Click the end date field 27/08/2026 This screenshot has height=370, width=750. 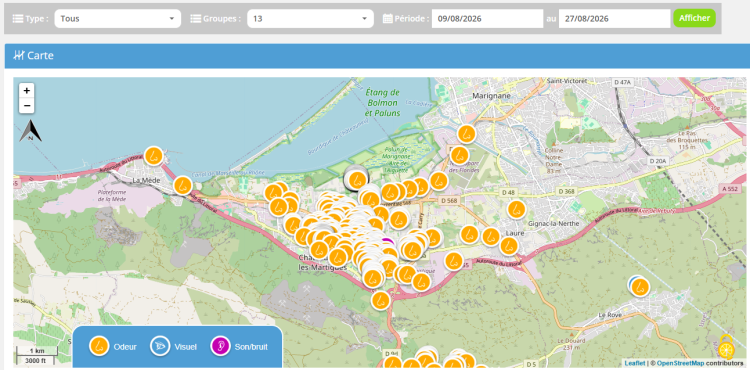pos(615,19)
